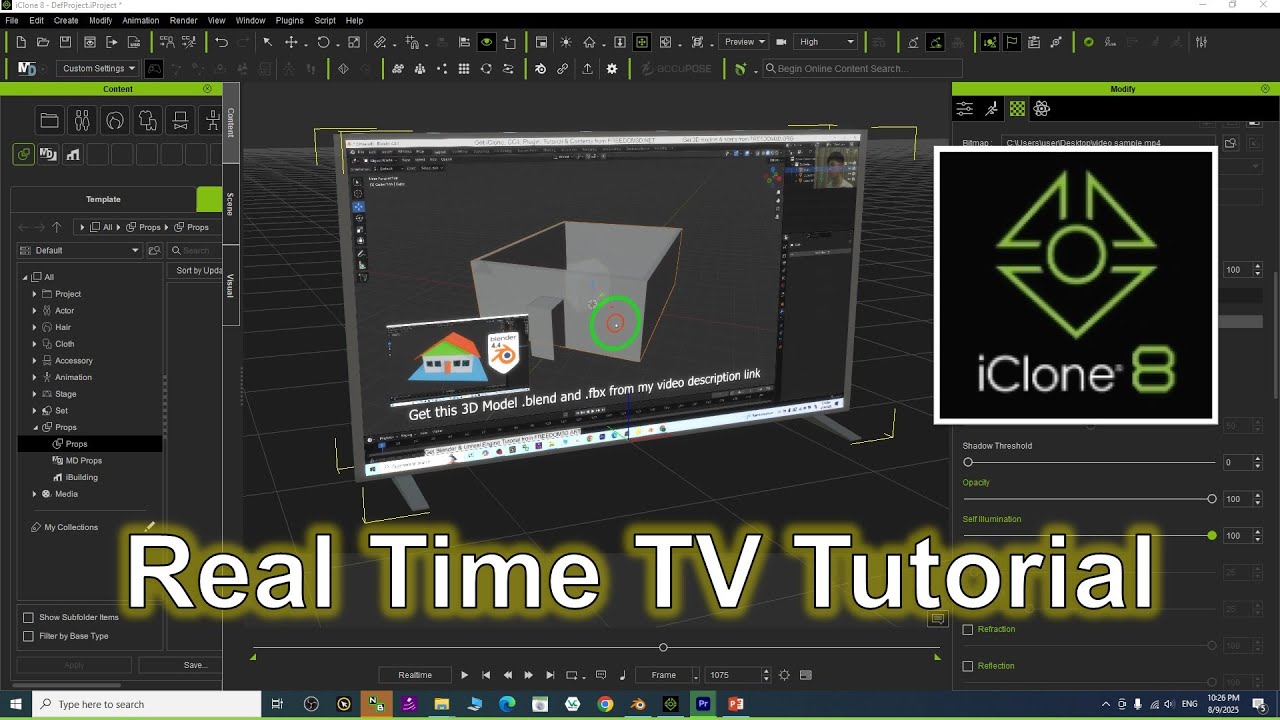Screen dimensions: 1280x720
Task: Click the Play button in timeline controls
Action: [x=464, y=675]
